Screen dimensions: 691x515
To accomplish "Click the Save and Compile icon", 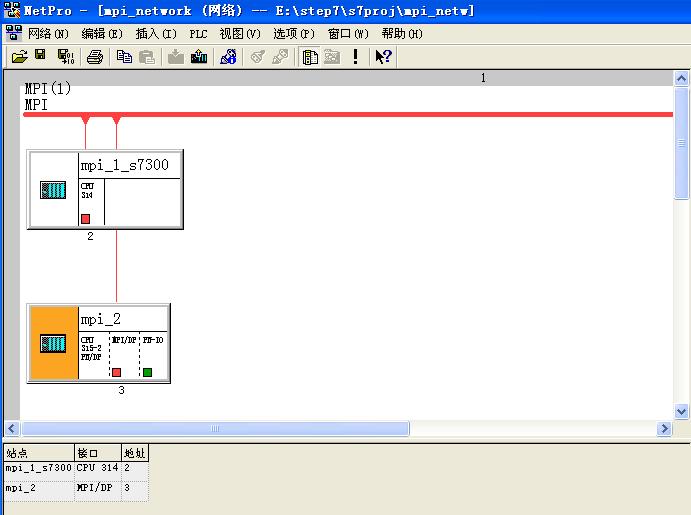I will tap(65, 57).
